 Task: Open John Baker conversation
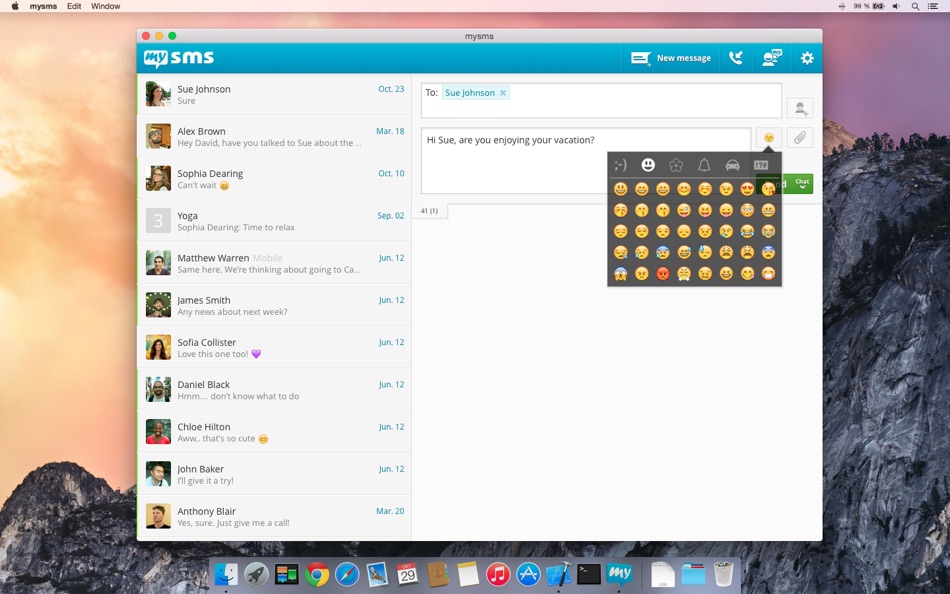pos(274,474)
